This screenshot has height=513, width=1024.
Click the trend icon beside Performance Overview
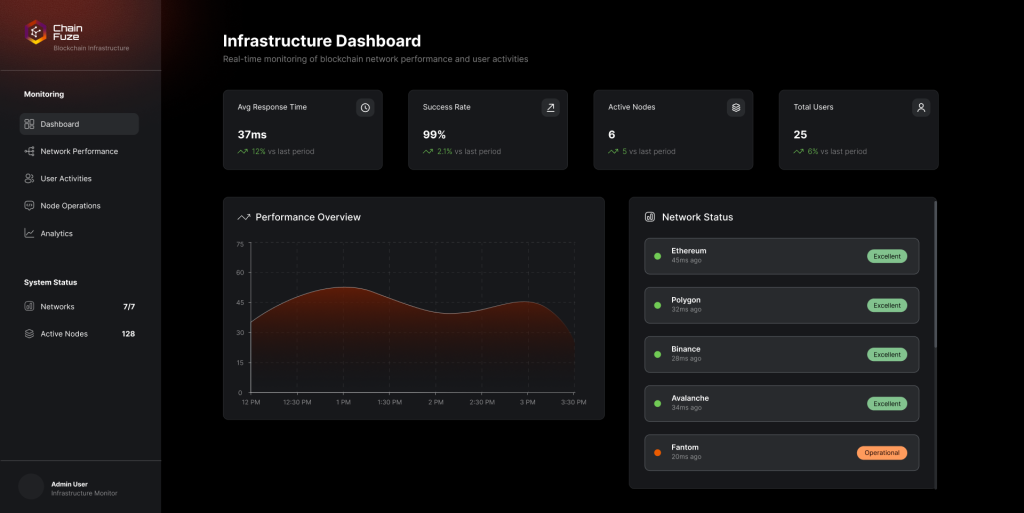pos(243,217)
